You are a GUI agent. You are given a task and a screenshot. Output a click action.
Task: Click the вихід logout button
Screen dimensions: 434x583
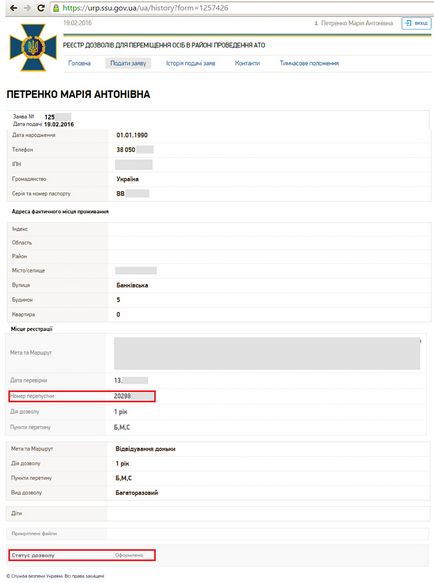[x=416, y=23]
